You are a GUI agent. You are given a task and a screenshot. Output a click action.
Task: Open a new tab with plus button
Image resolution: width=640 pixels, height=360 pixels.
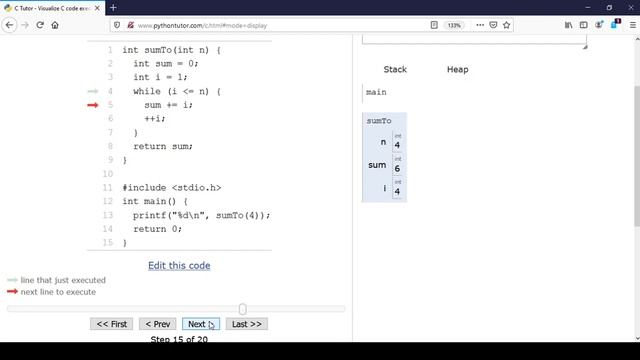point(113,8)
